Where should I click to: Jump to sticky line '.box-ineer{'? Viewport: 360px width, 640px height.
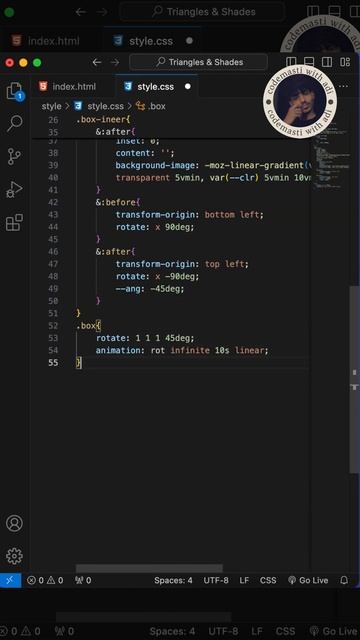pos(103,120)
